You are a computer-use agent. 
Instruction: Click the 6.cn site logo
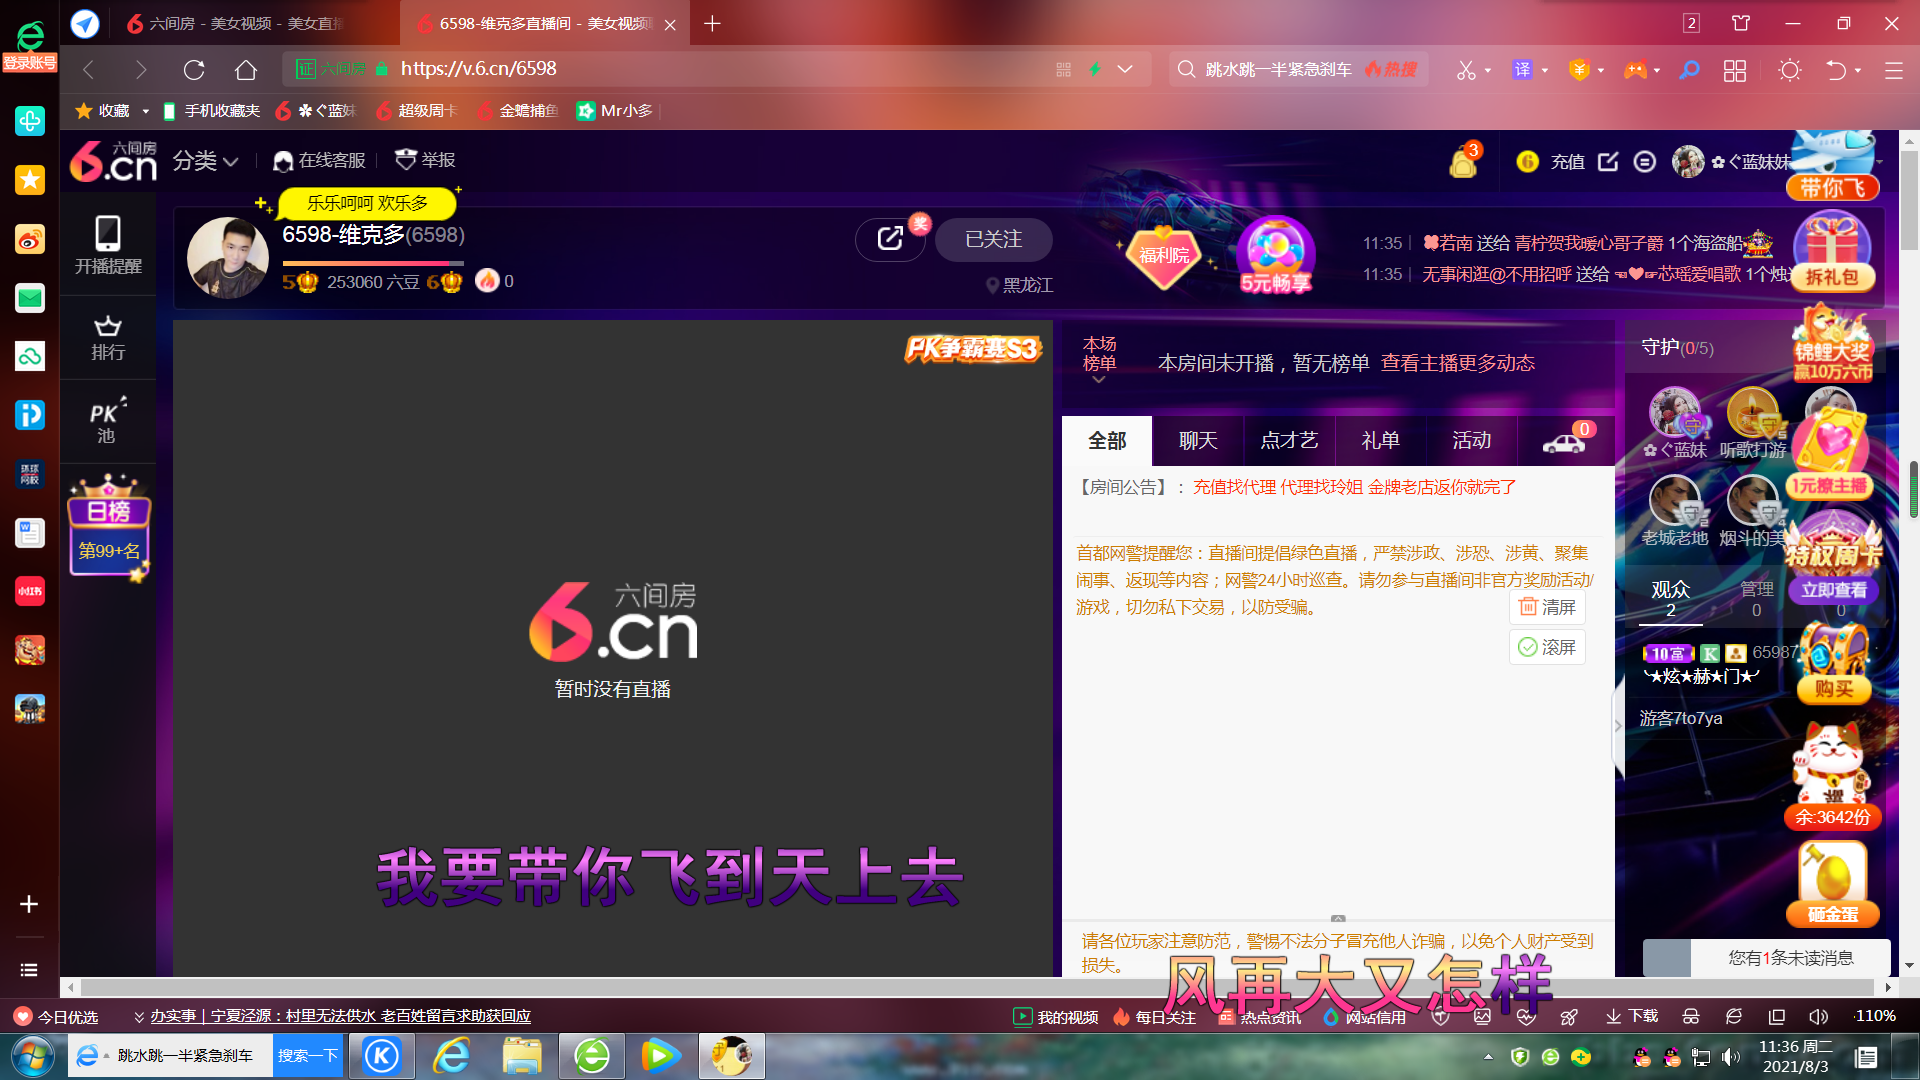click(x=113, y=160)
